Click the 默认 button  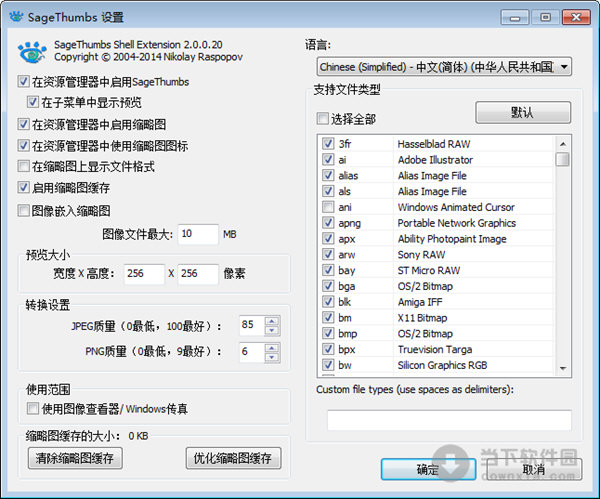pyautogui.click(x=523, y=113)
